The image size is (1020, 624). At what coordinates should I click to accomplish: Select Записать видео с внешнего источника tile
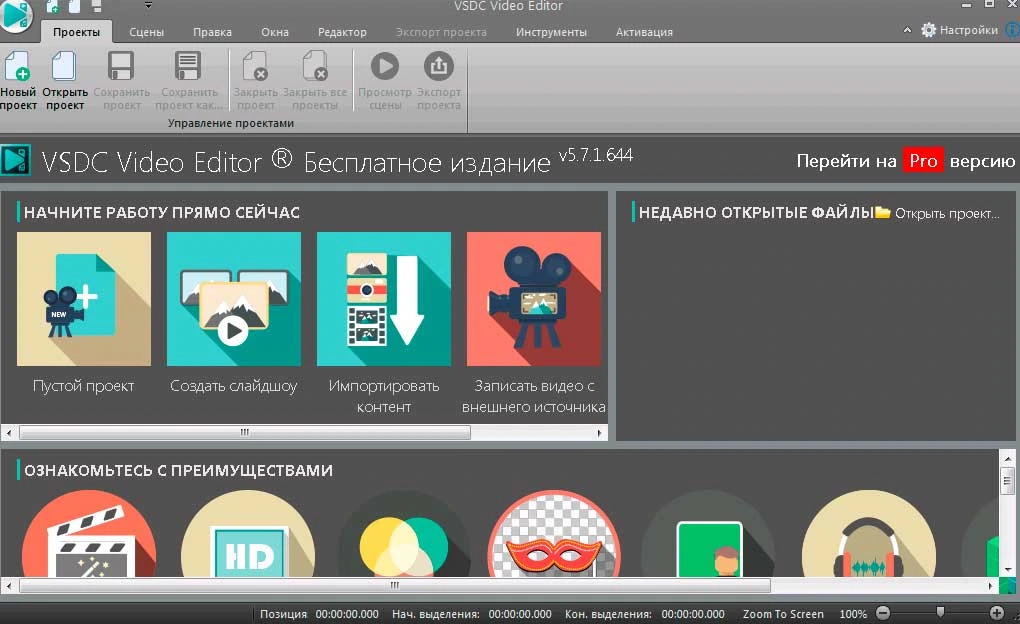tap(533, 323)
